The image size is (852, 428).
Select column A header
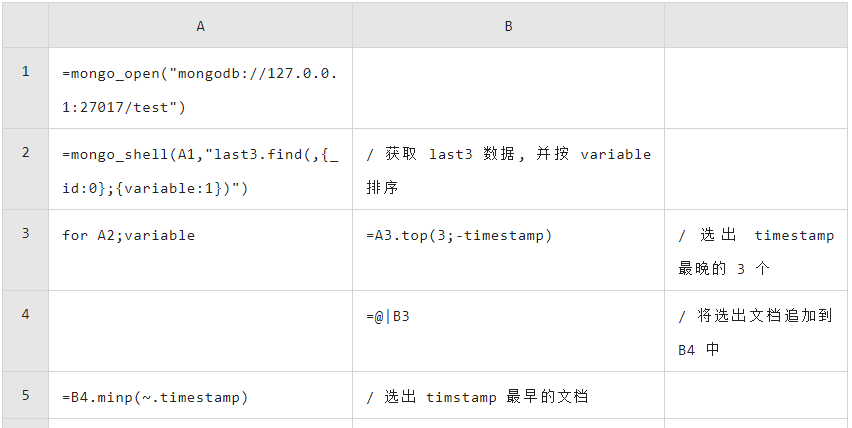pos(201,26)
